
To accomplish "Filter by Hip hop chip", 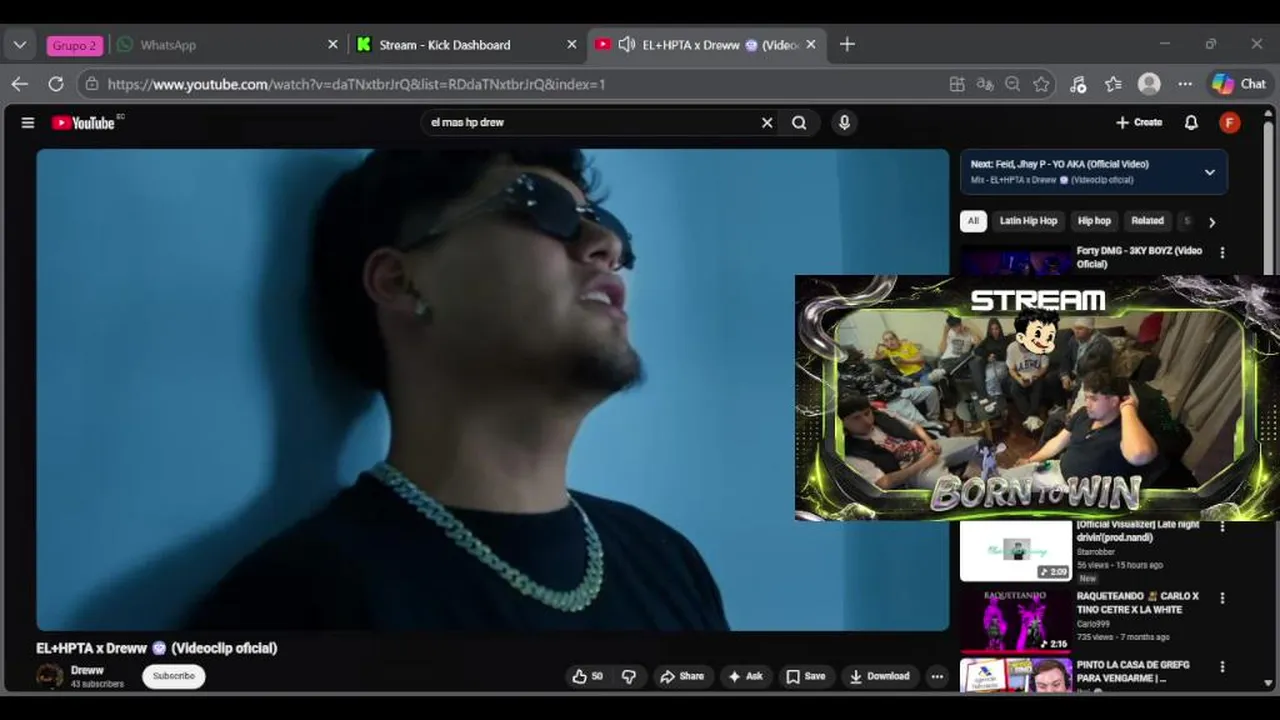I will click(x=1094, y=221).
